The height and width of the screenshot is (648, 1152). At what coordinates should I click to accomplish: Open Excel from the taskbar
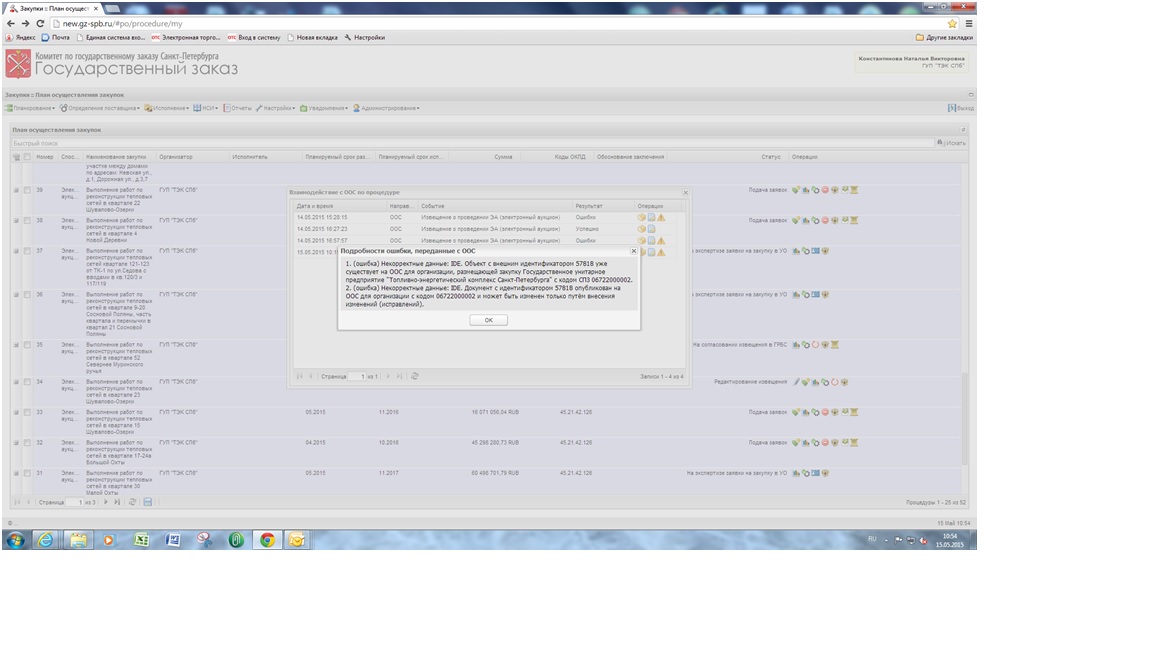point(141,540)
